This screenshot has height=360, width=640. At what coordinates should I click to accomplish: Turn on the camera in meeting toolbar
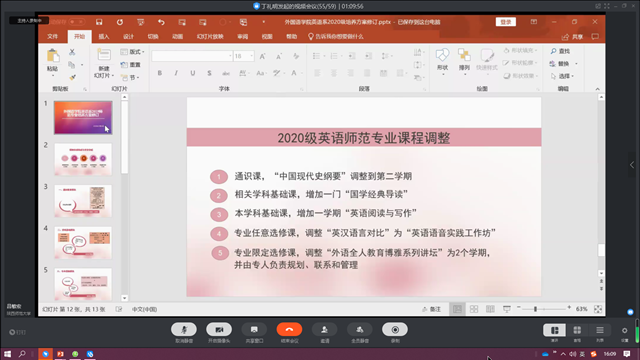tap(219, 329)
